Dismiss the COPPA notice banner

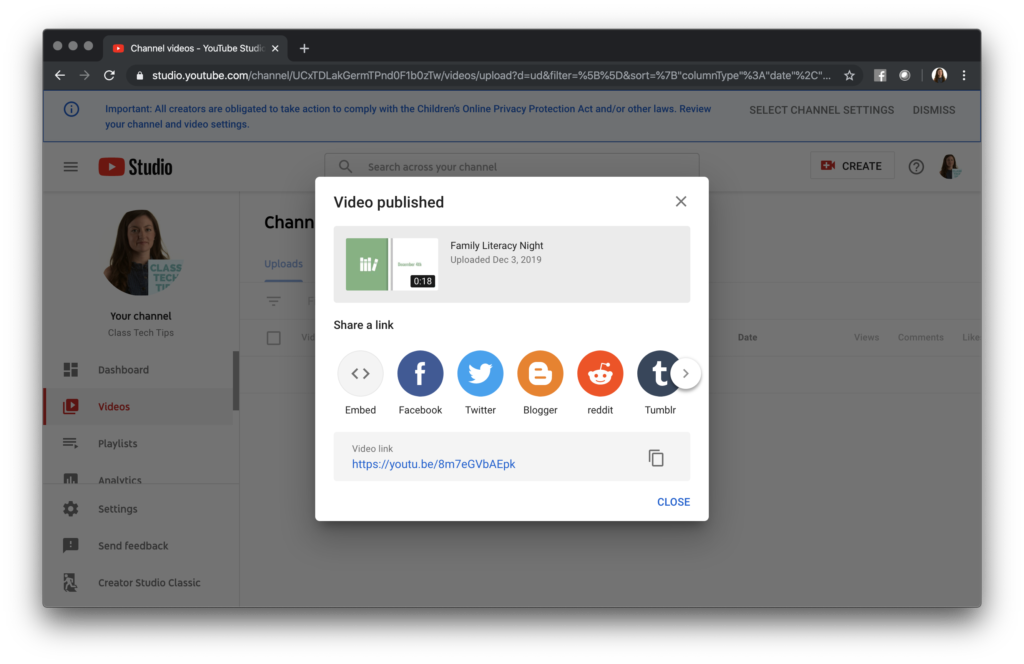[934, 110]
